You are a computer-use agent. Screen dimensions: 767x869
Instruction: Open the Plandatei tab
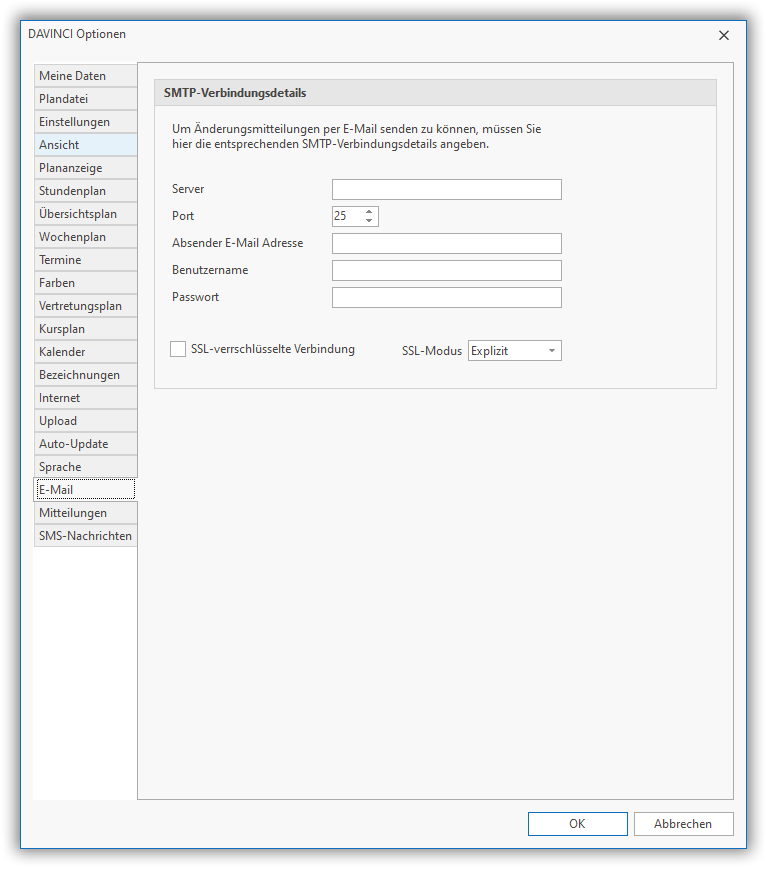pos(85,99)
